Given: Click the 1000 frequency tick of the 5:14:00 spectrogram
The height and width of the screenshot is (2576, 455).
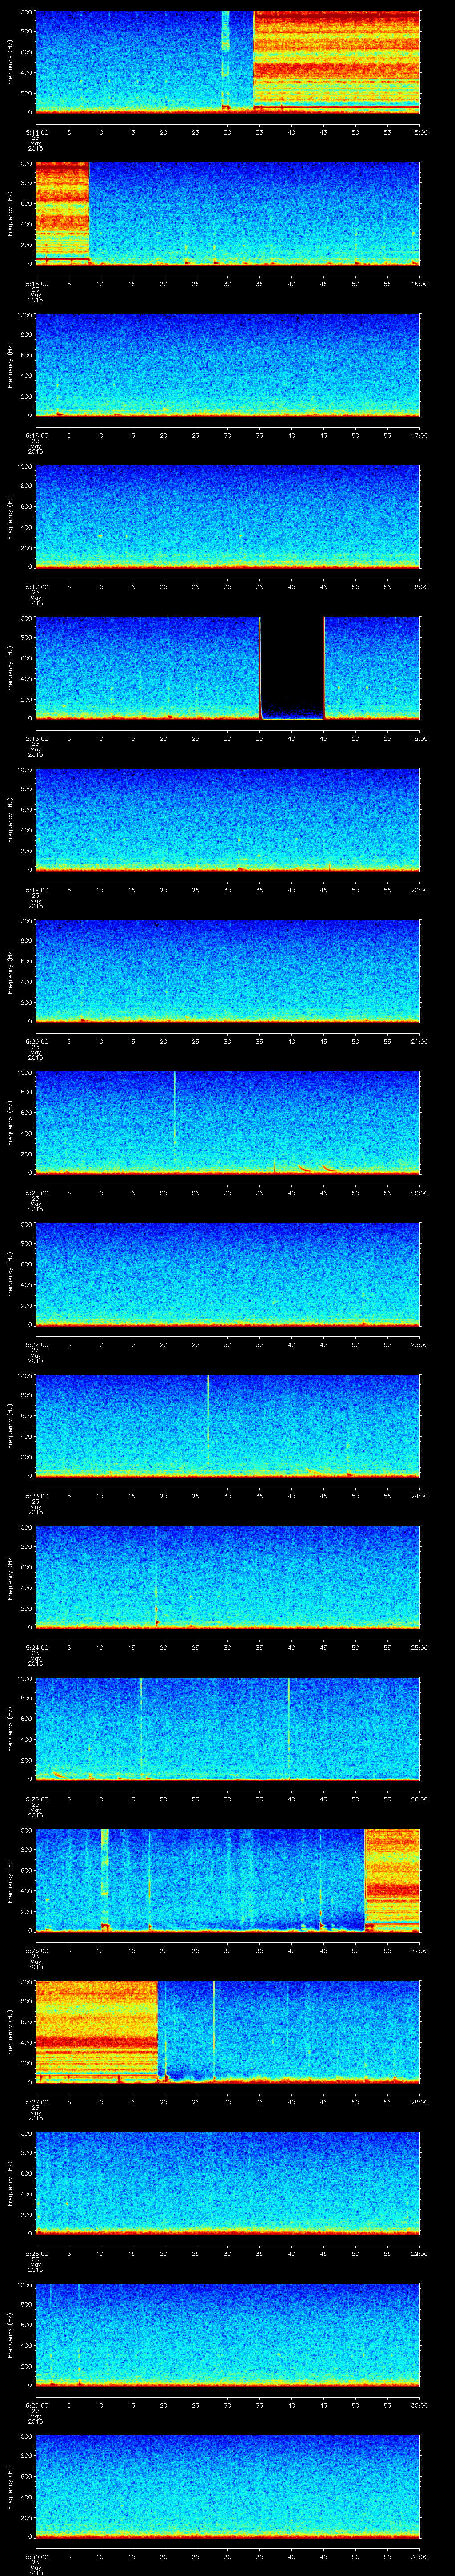Looking at the screenshot, I should pos(24,13).
